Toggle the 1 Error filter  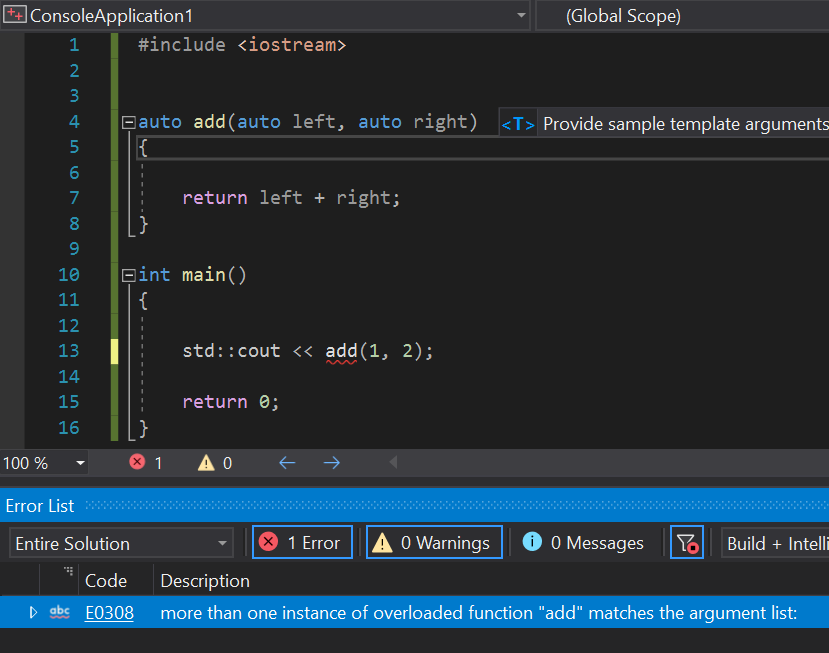click(302, 542)
